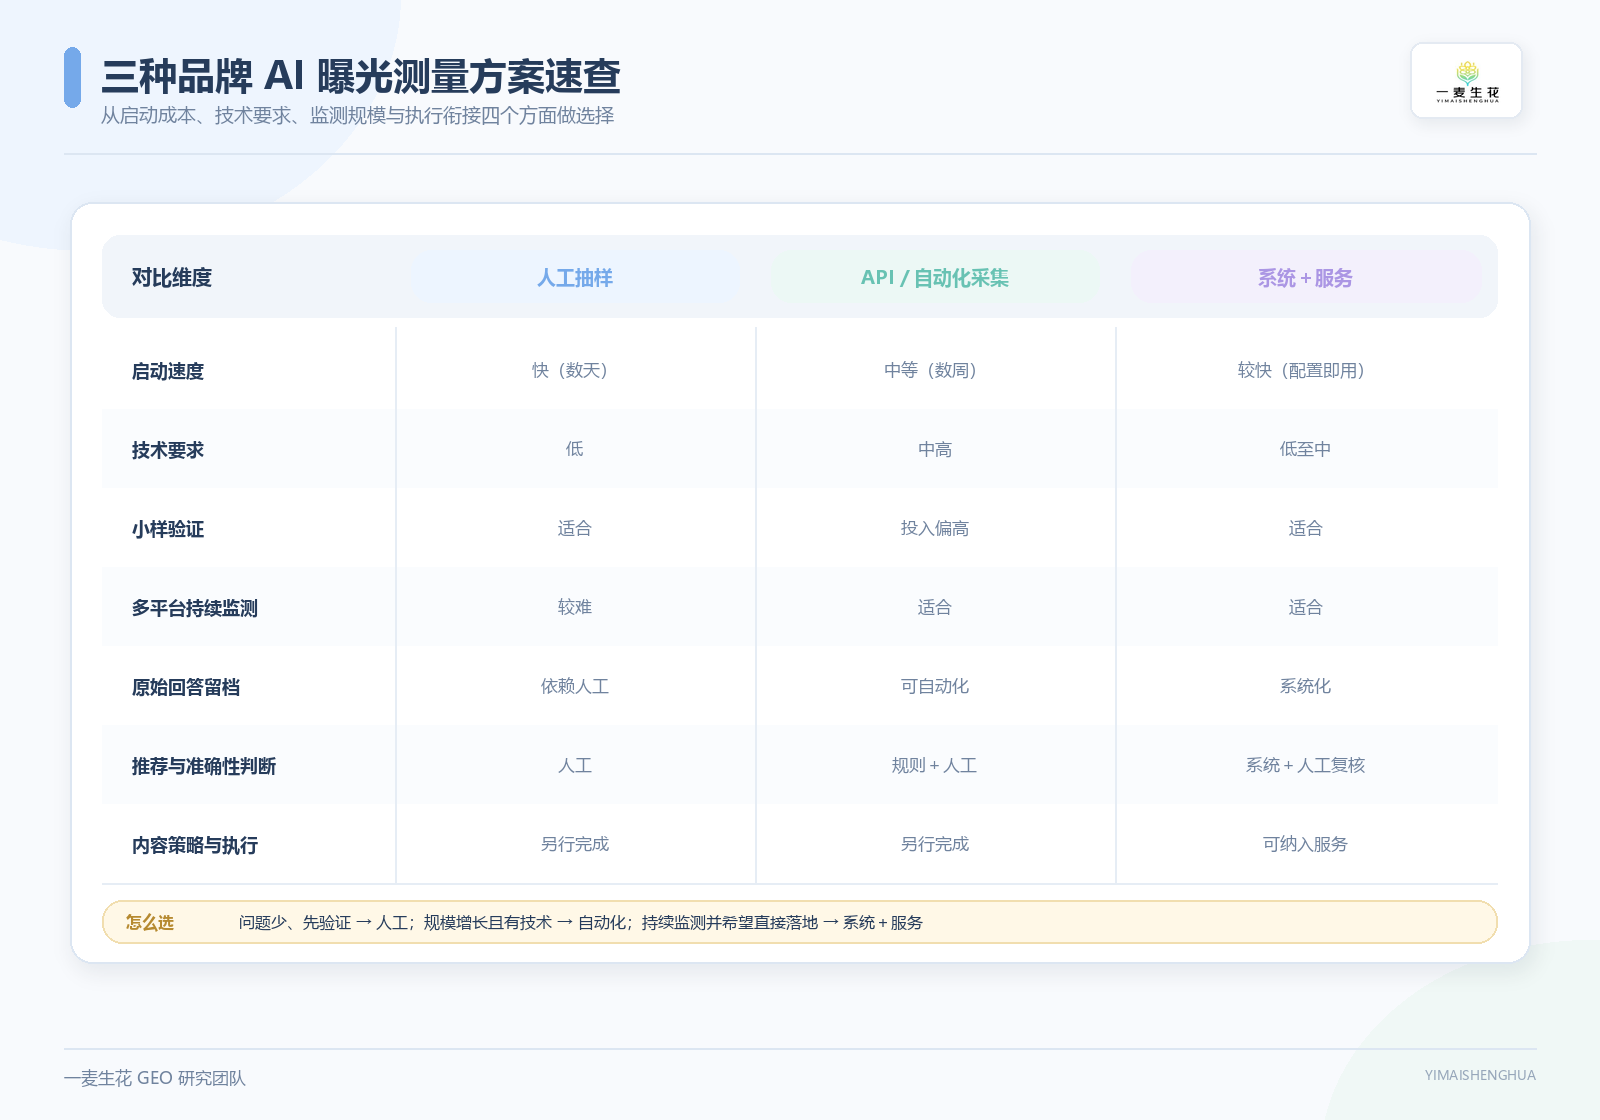Click 适合 under API / 自动化采集 in 多平台持续监测 row
Screen dimensions: 1600x1120
click(x=935, y=607)
